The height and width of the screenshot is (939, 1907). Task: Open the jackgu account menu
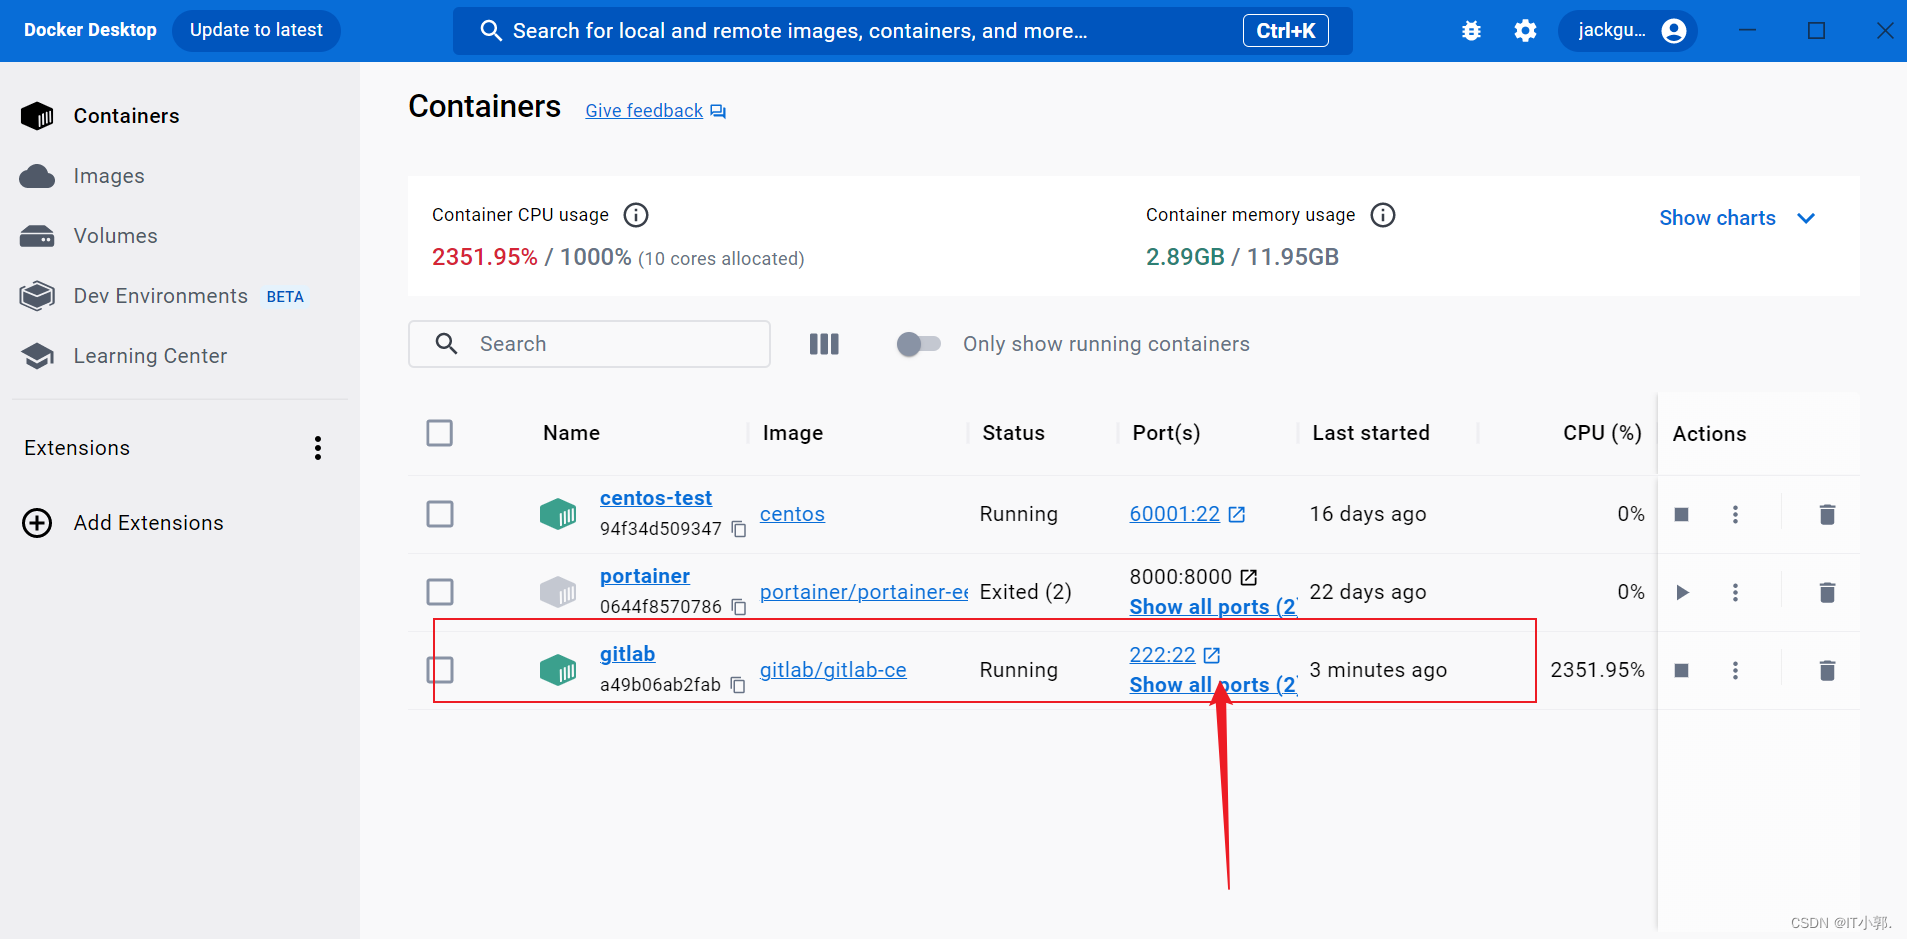1628,31
